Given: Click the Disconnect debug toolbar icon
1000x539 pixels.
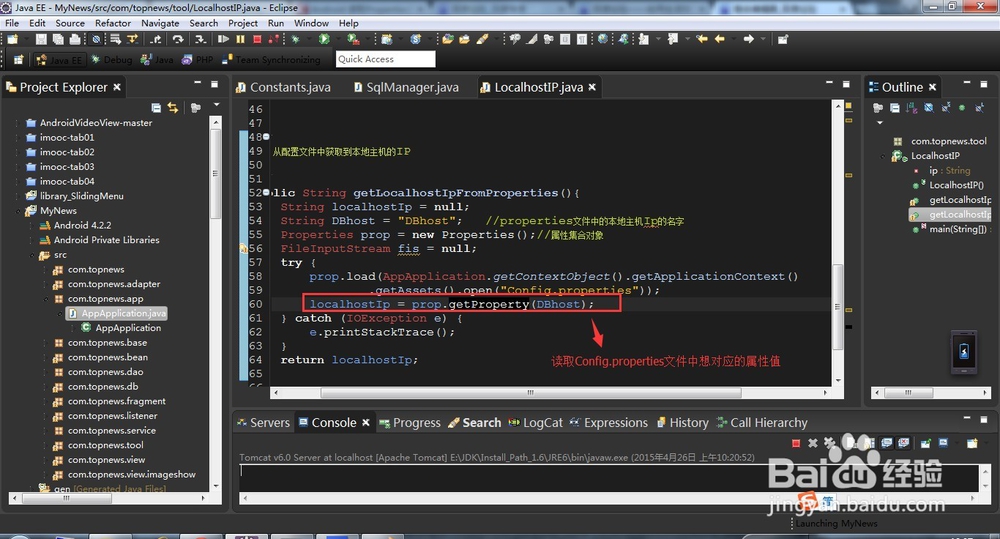Looking at the screenshot, I should [x=274, y=40].
